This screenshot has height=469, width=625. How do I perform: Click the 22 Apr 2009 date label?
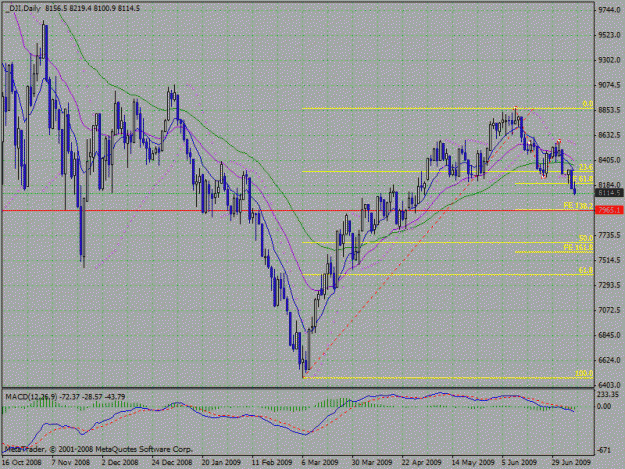click(422, 462)
